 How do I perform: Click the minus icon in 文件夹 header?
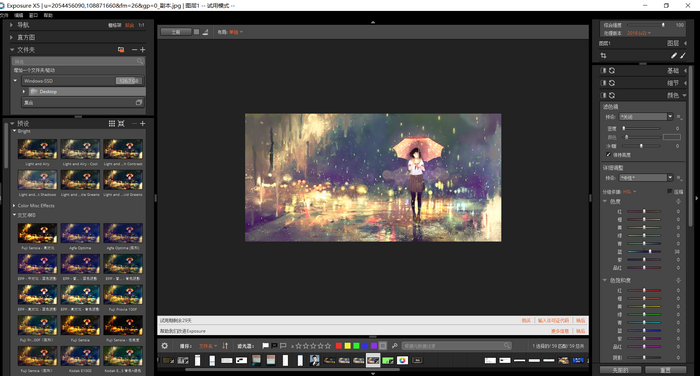coord(134,50)
